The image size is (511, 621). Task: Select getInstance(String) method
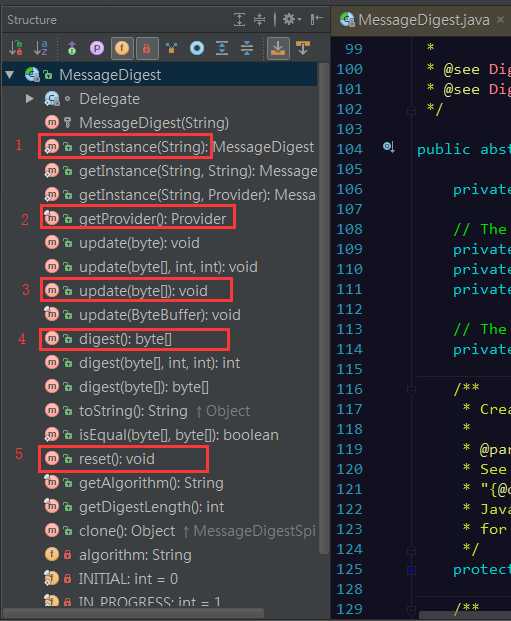pos(159,147)
